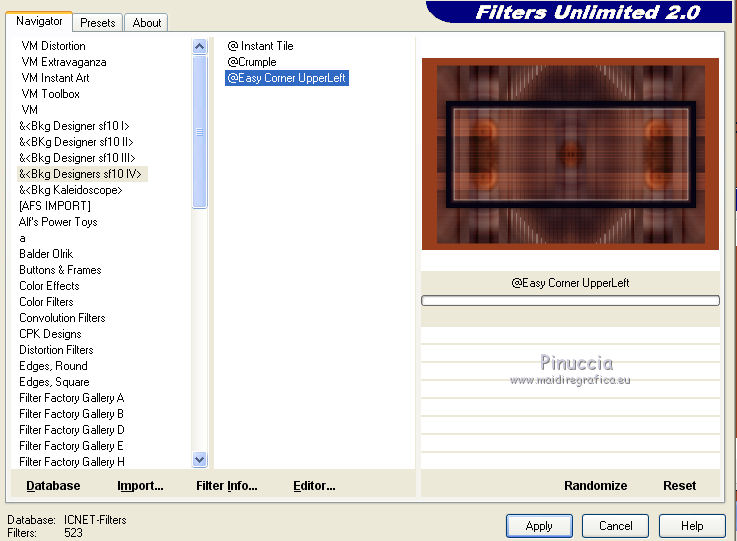The height and width of the screenshot is (541, 737).
Task: Select VM Toolbox category
Action: (x=51, y=94)
